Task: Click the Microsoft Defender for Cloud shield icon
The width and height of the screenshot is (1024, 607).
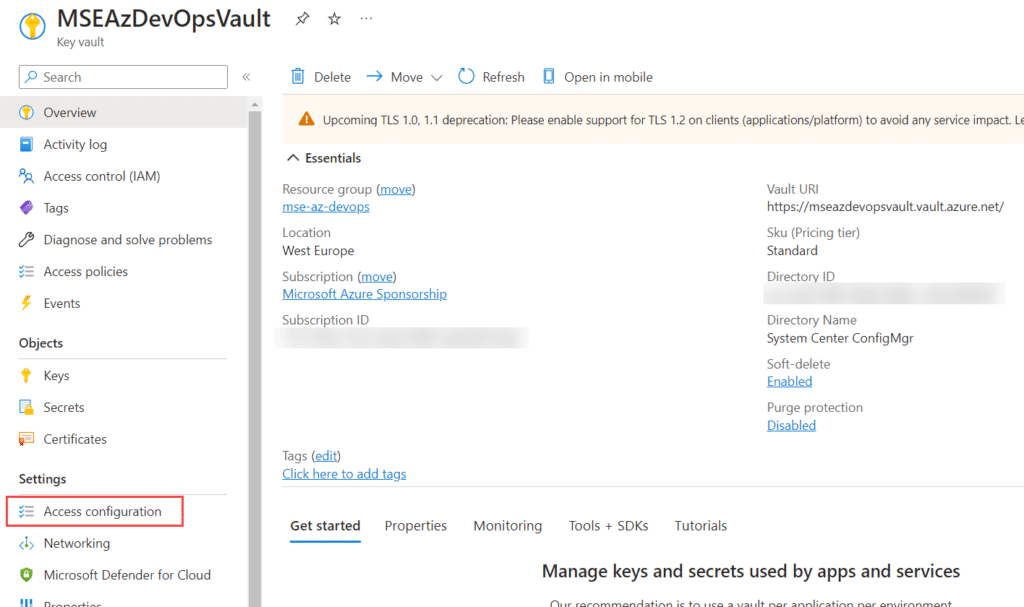Action: (26, 575)
